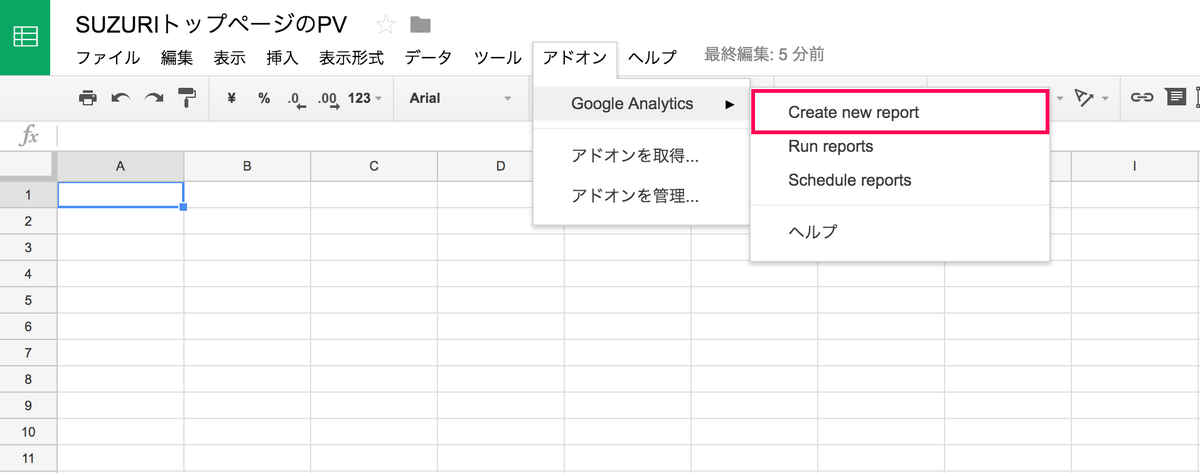Choose Run reports from the submenu
The width and height of the screenshot is (1200, 473).
click(830, 147)
